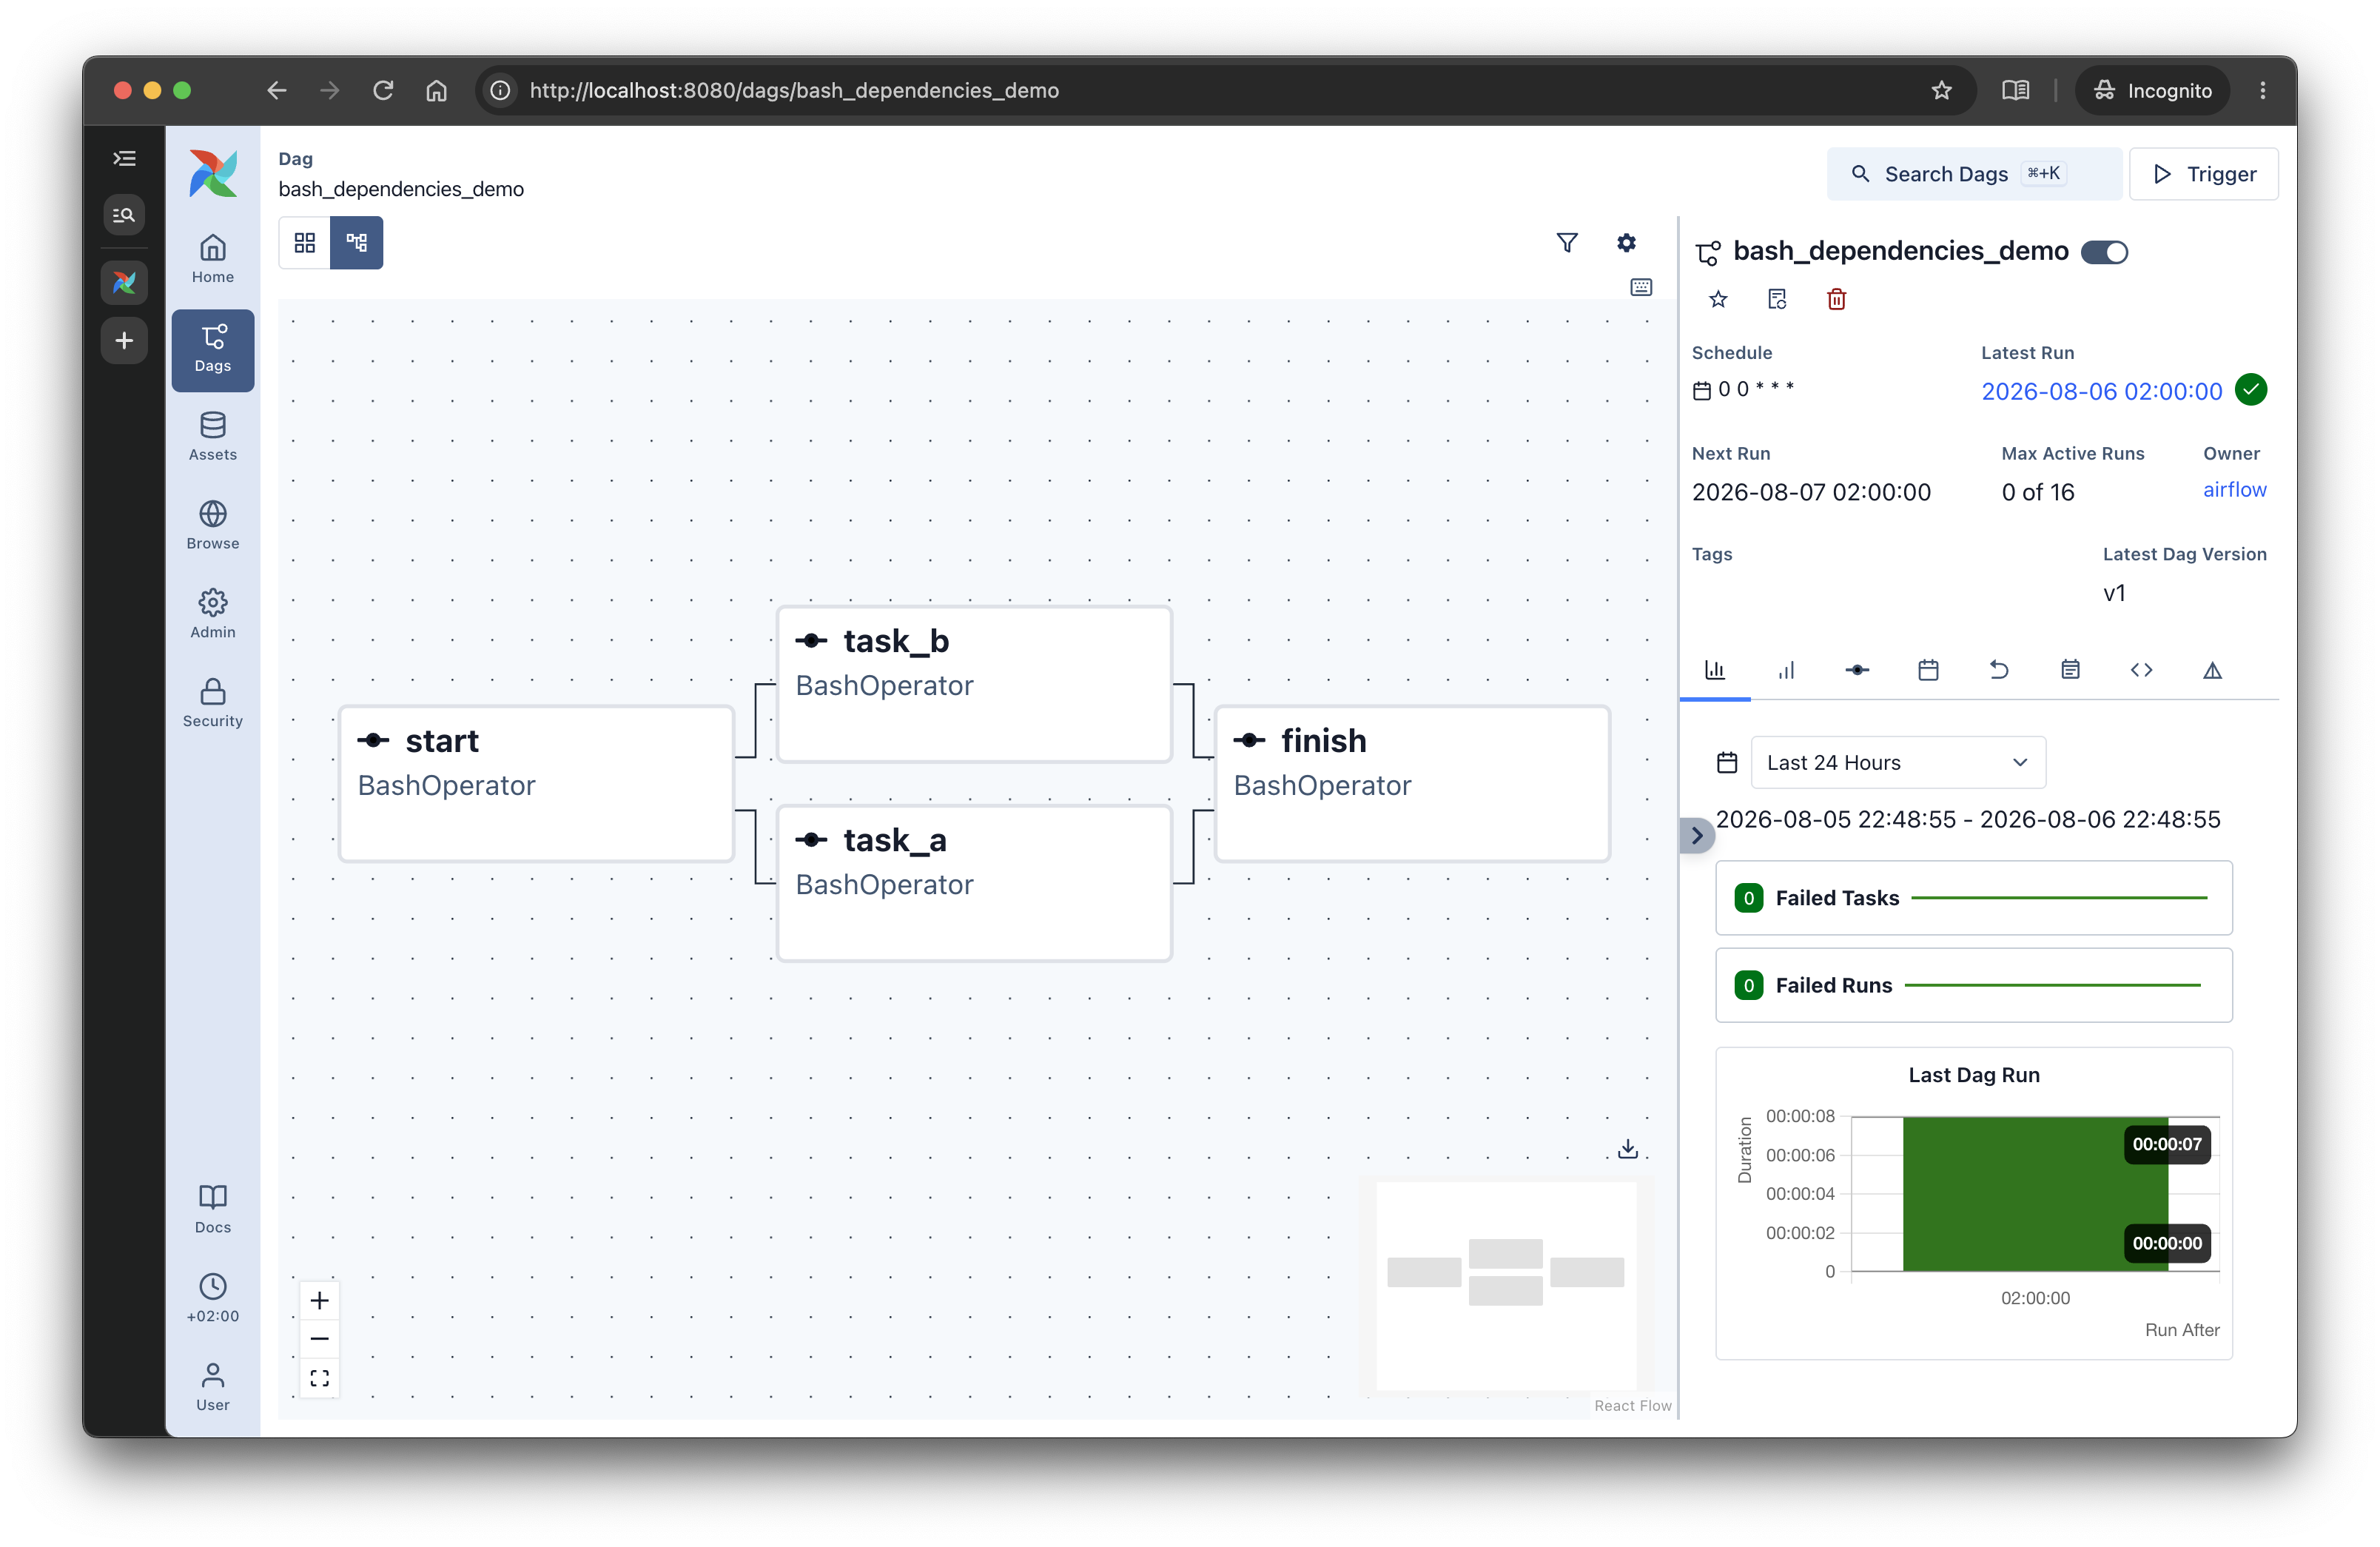Open browser home page
The image size is (2380, 1547).
click(436, 90)
